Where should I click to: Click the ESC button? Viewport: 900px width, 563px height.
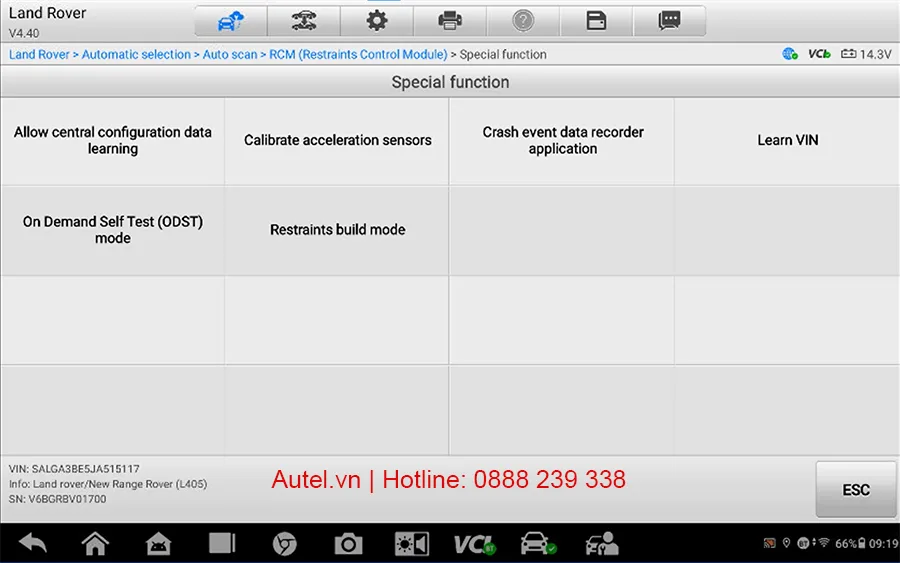[x=856, y=490]
